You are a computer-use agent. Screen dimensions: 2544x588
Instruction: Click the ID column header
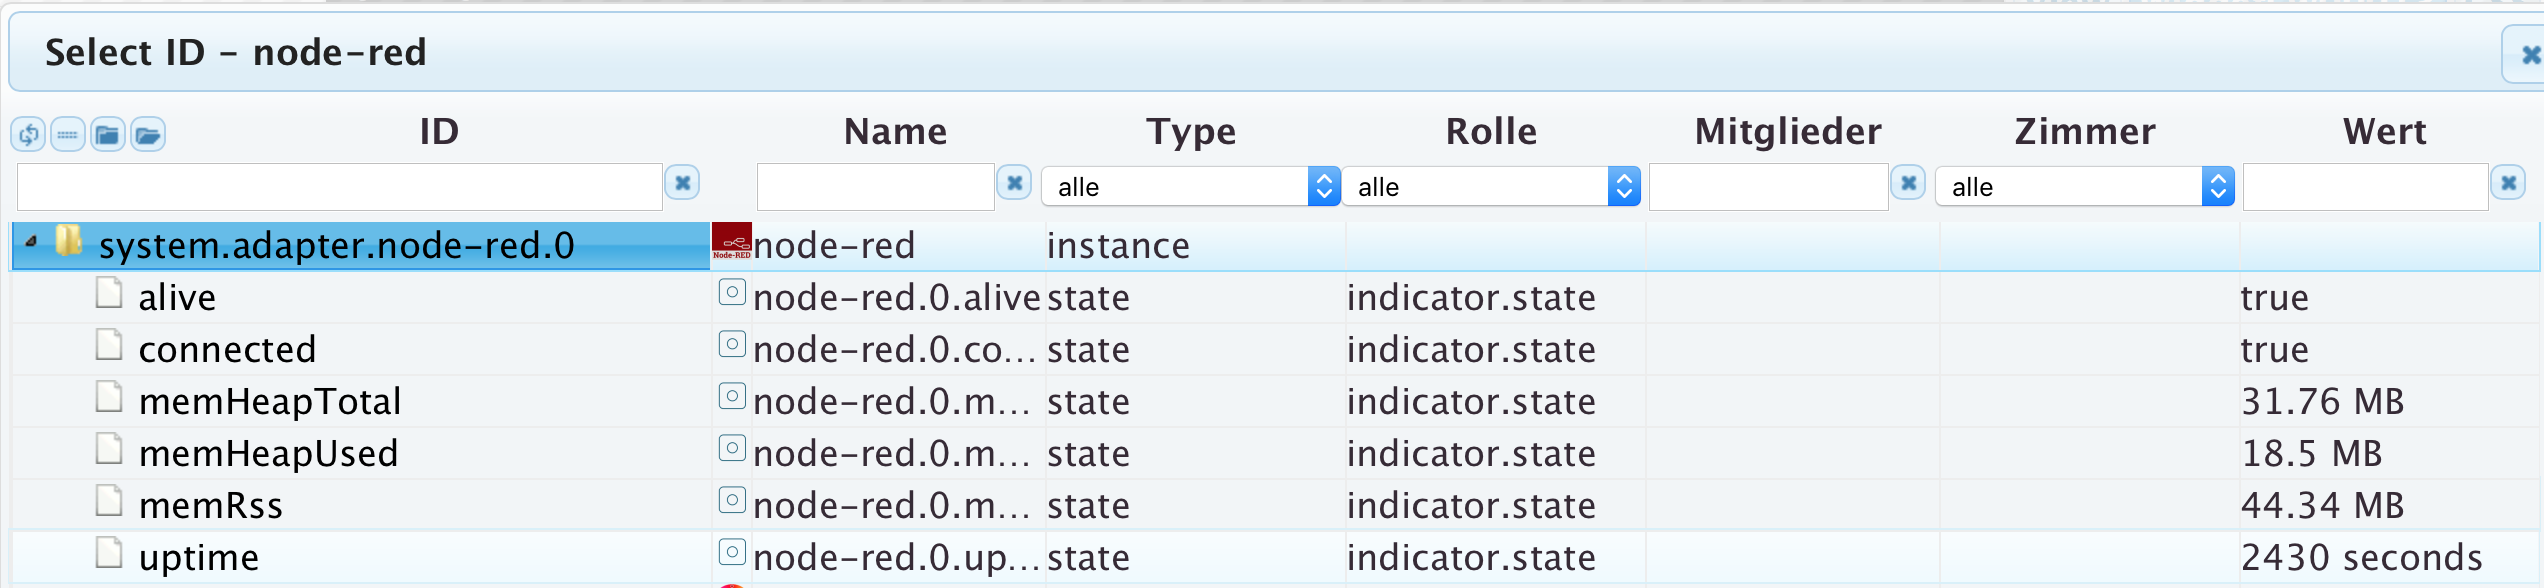tap(439, 132)
